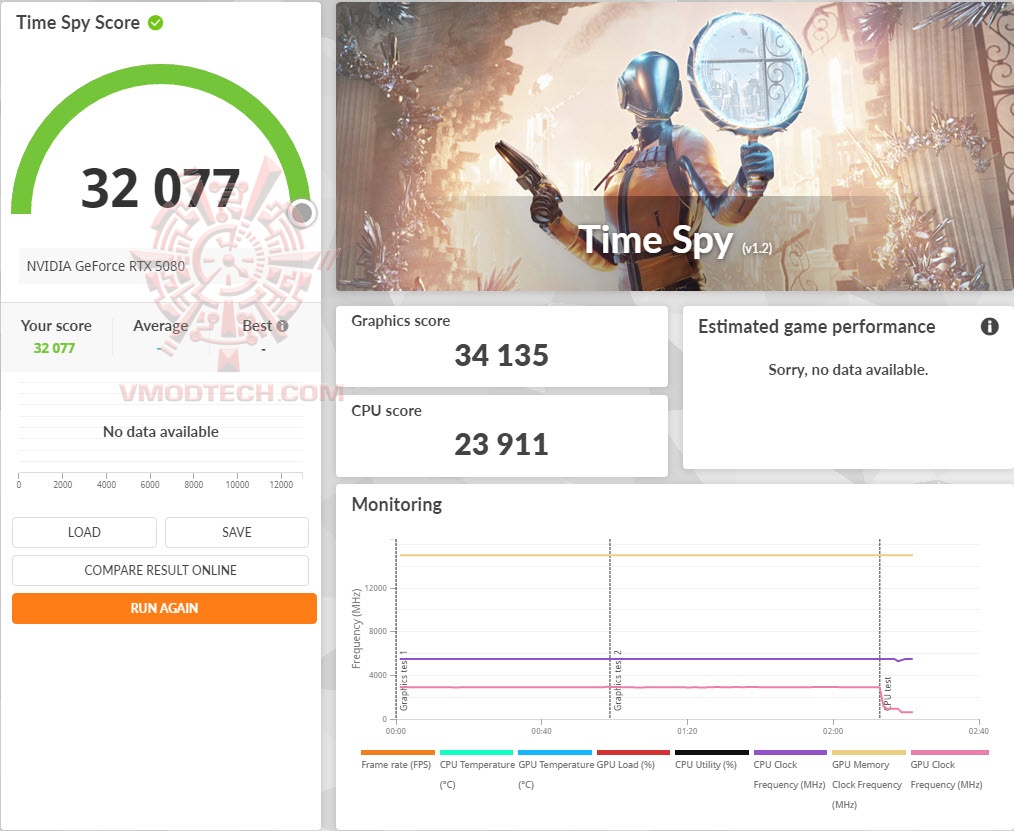
Task: Click the 00:40 time axis label
Action: 541,731
